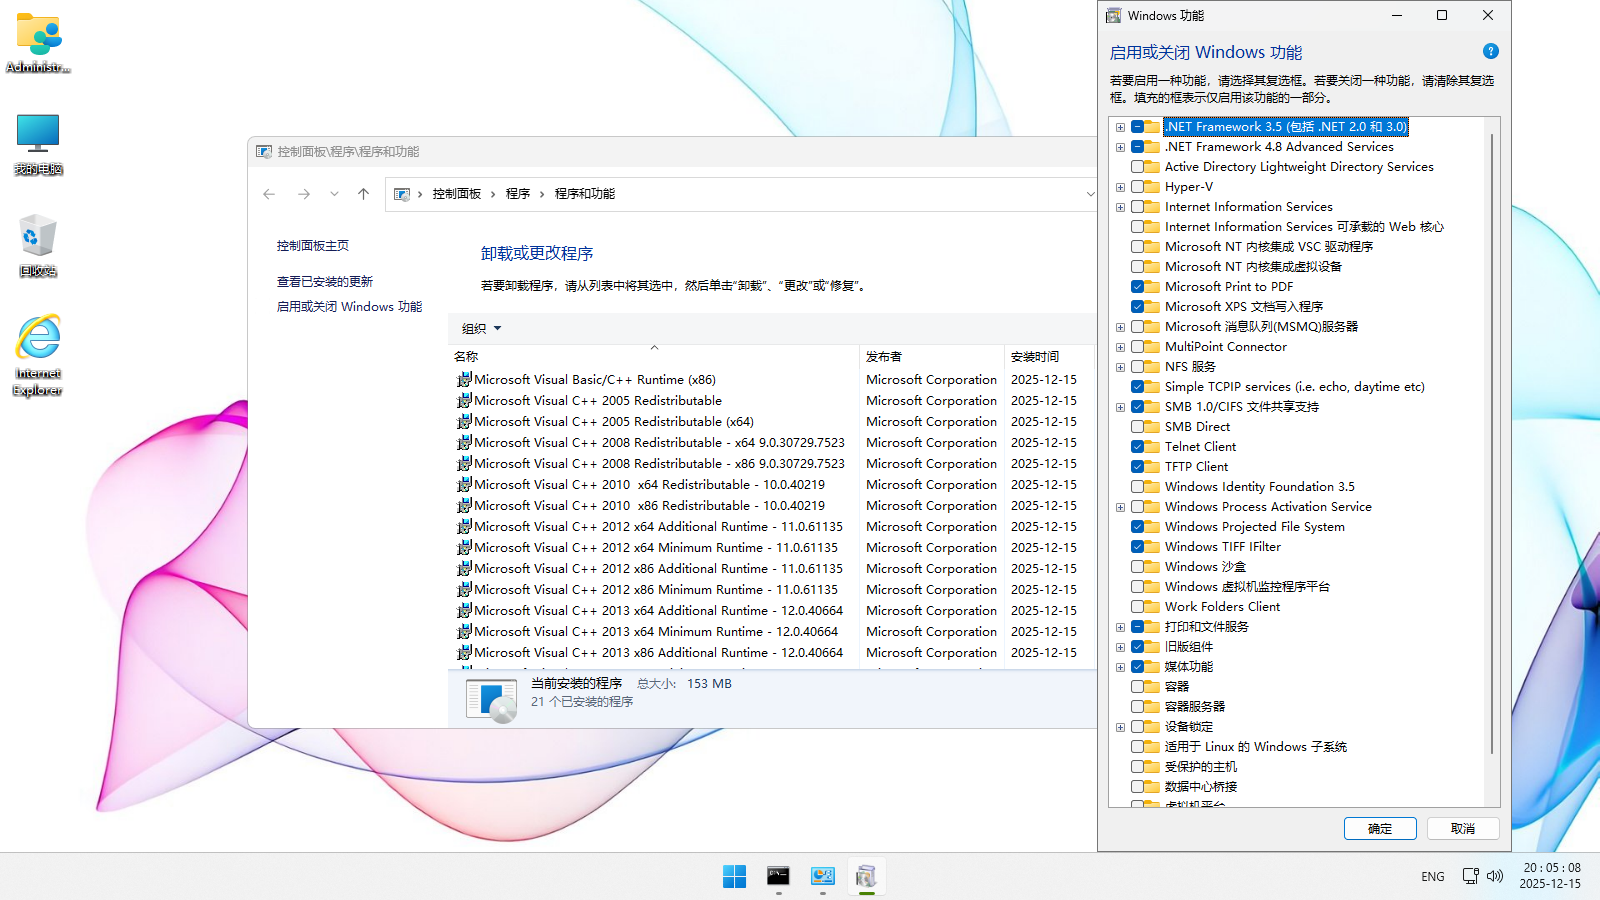This screenshot has width=1600, height=900.
Task: Enable the Windows 沙盒 checkbox
Action: (x=1137, y=567)
